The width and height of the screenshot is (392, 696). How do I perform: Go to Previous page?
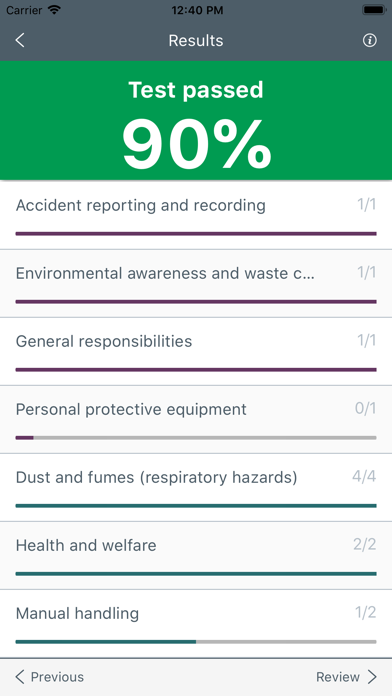pyautogui.click(x=49, y=677)
